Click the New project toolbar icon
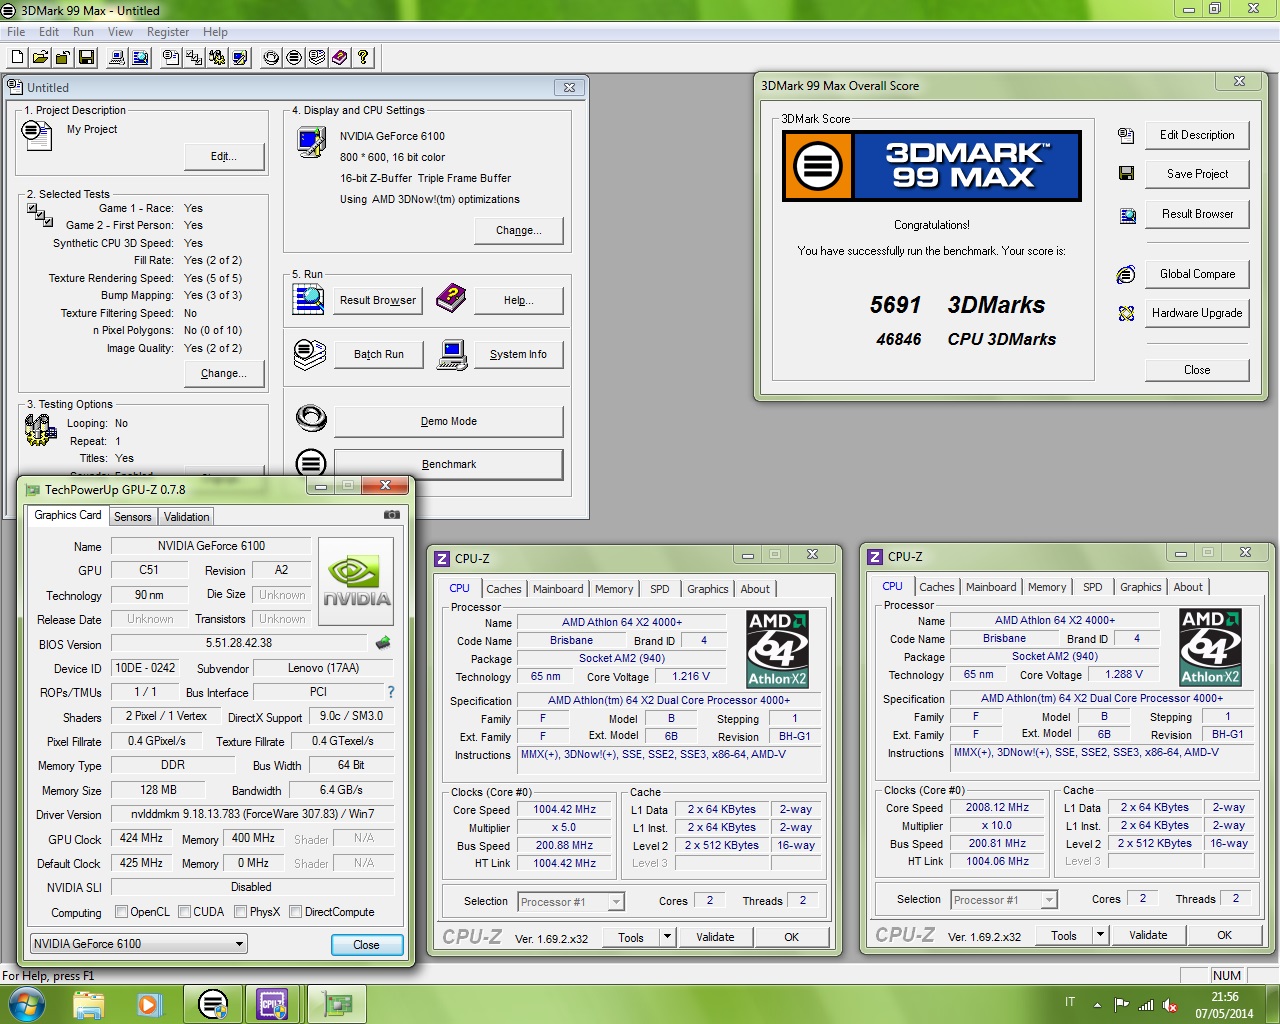The width and height of the screenshot is (1280, 1024). point(17,58)
